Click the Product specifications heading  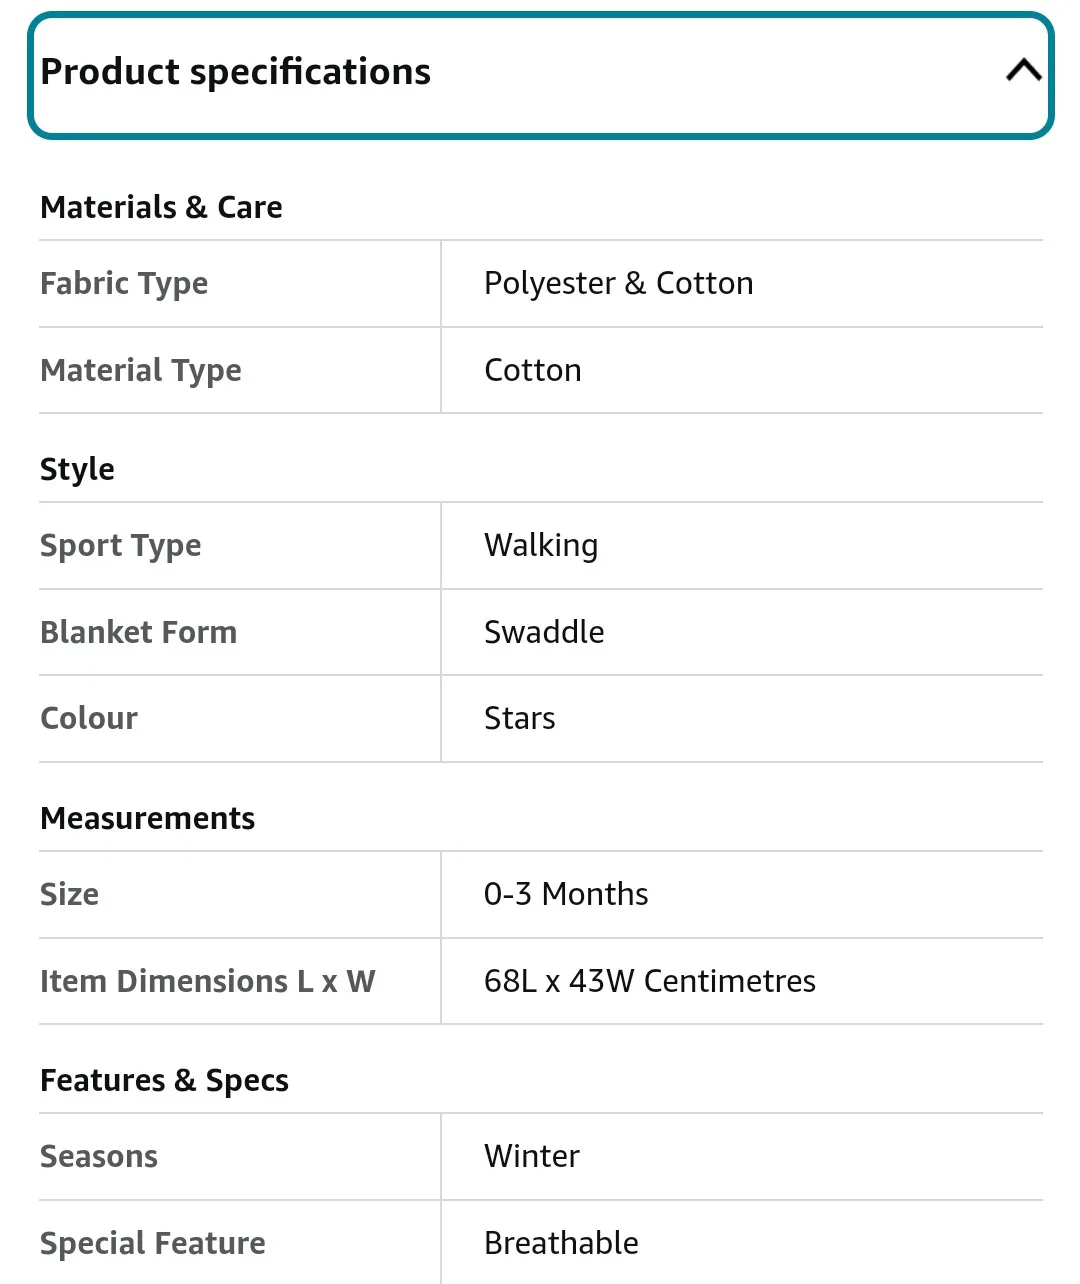click(235, 71)
